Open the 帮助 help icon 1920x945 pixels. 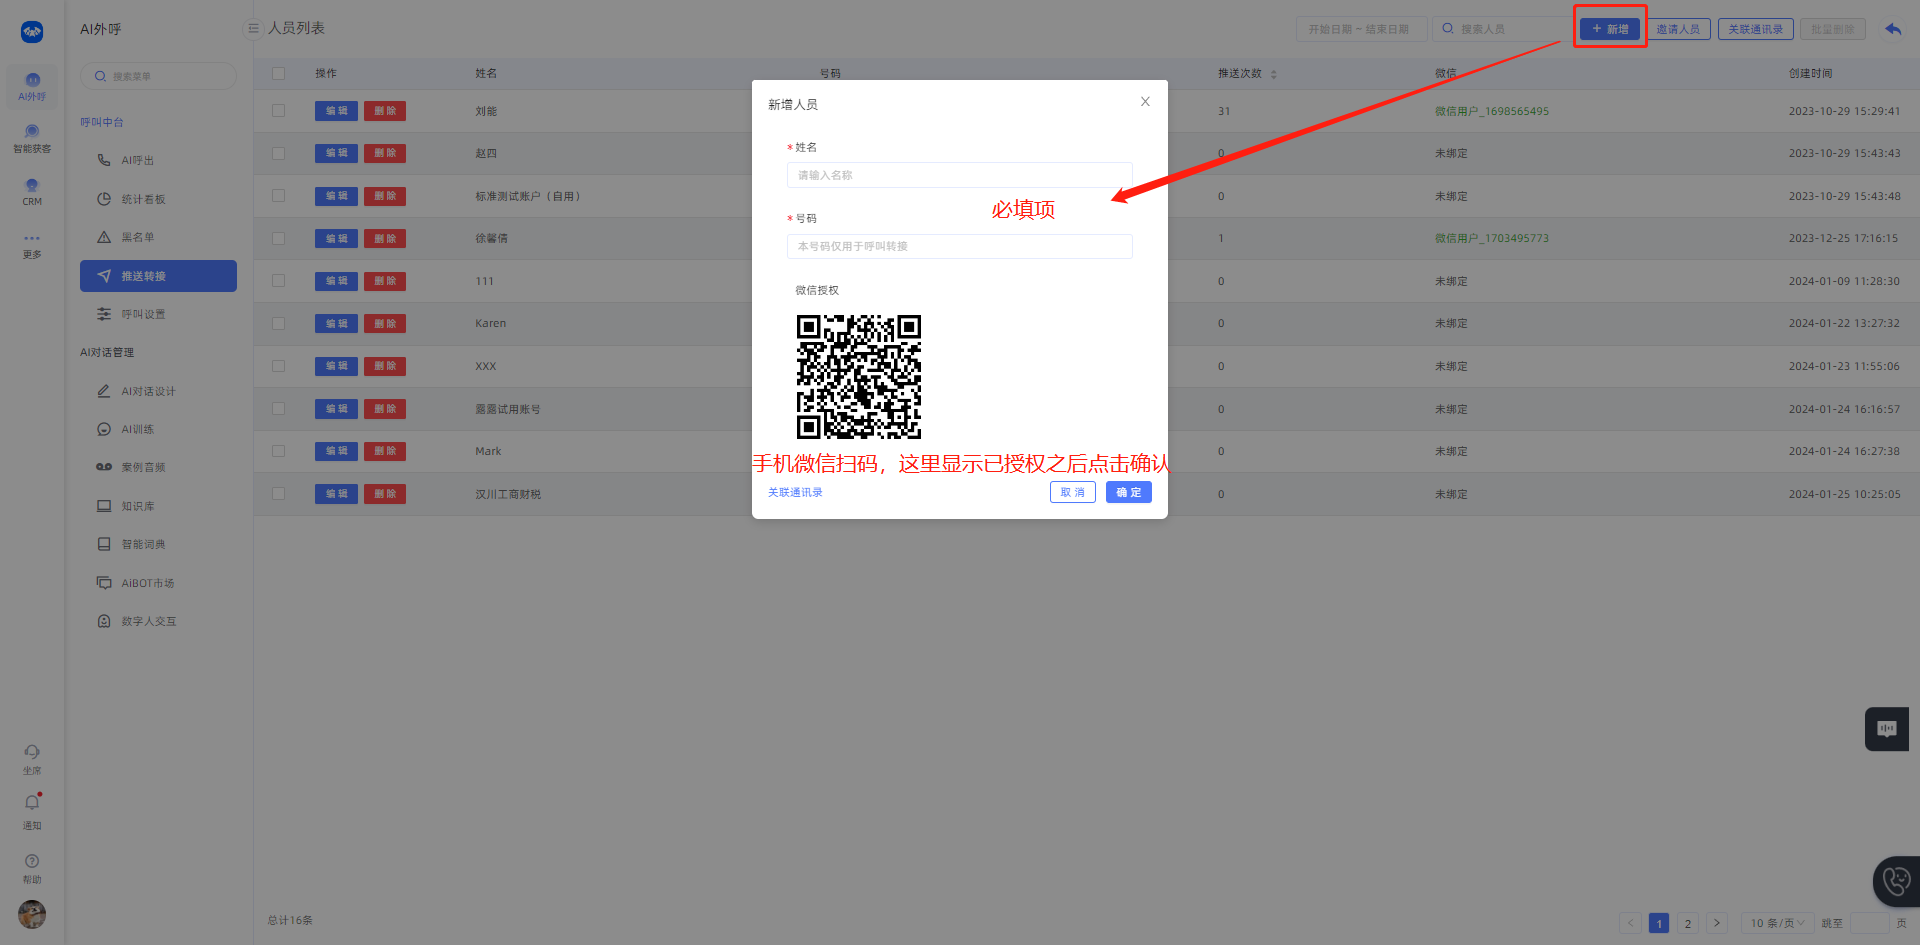click(x=32, y=869)
